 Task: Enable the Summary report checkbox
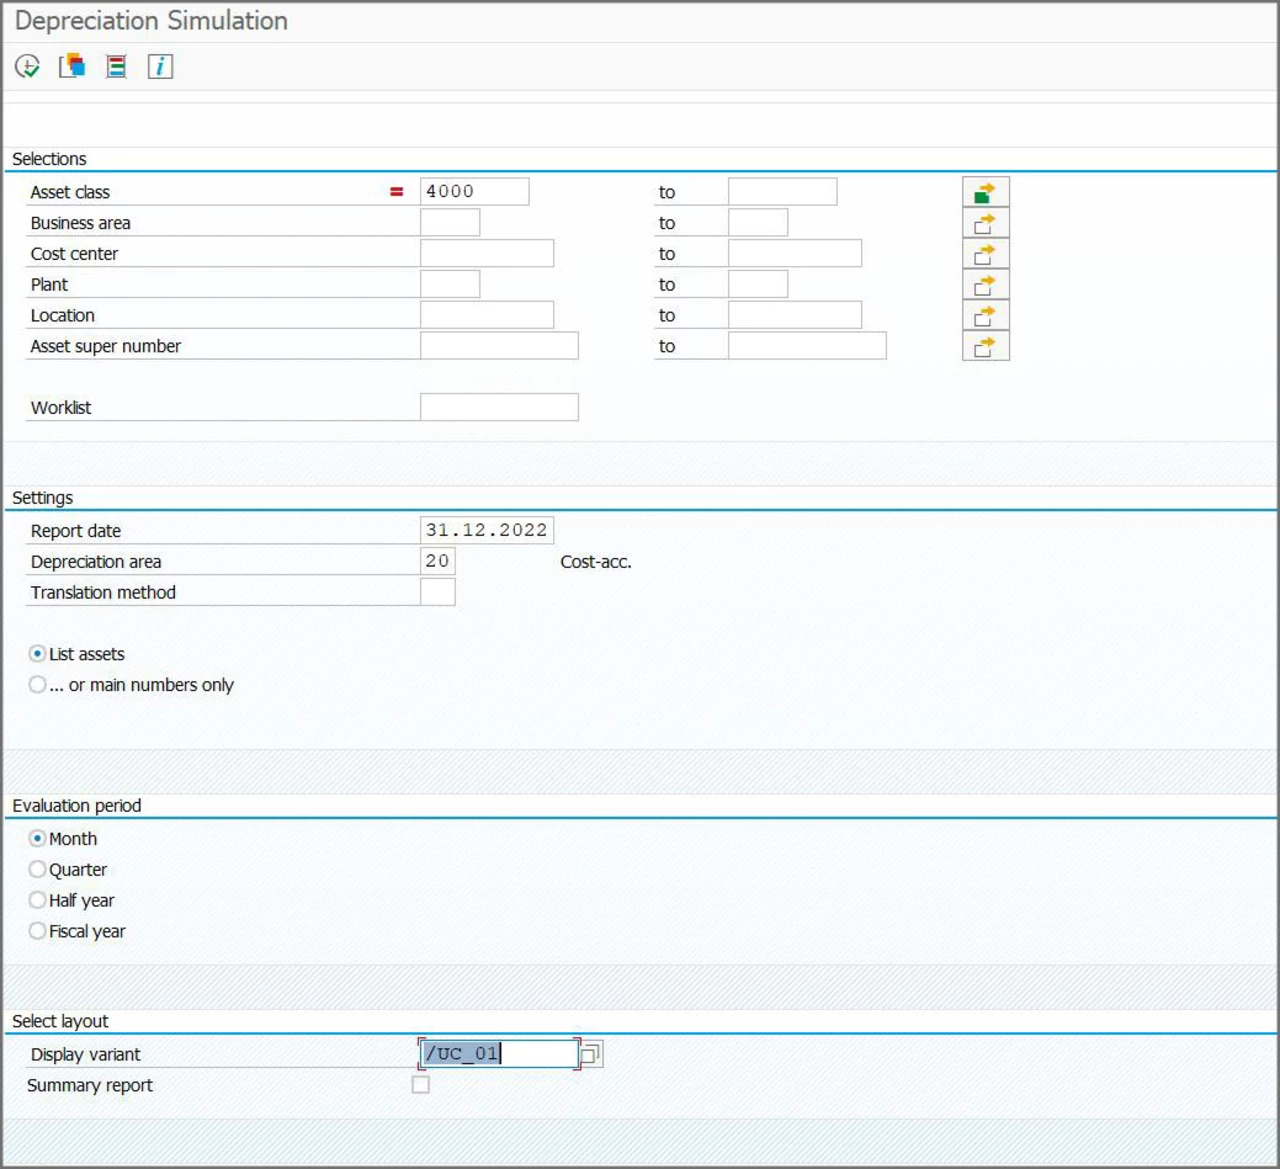click(420, 1084)
